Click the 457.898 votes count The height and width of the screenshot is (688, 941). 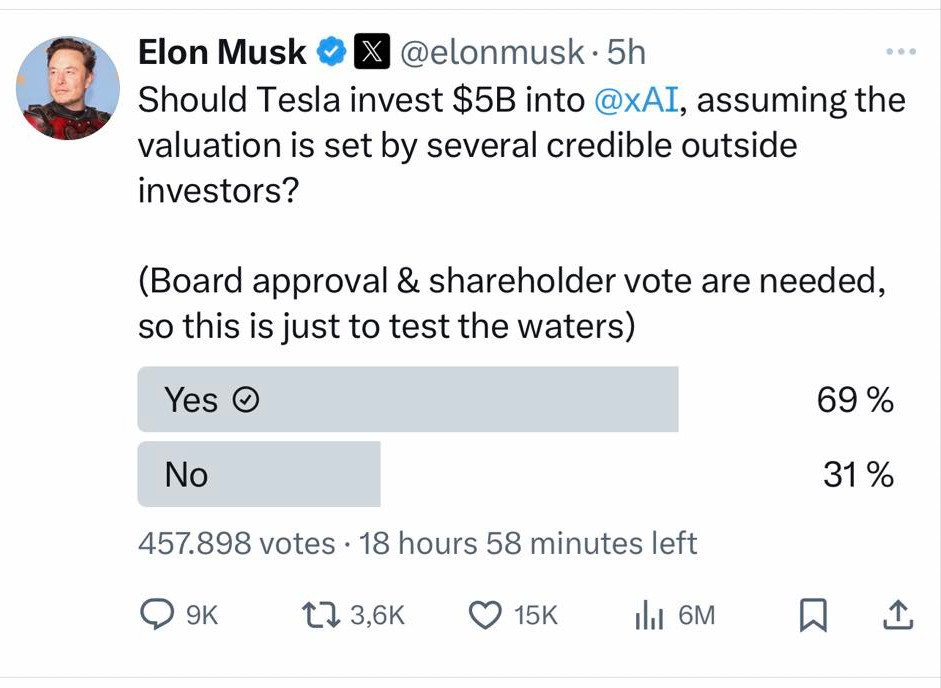(x=236, y=543)
